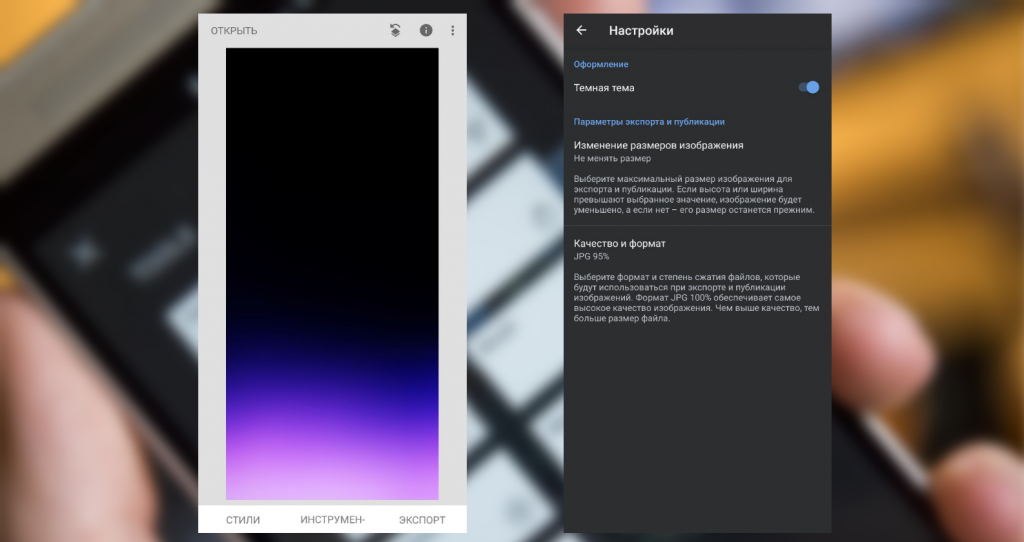This screenshot has width=1024, height=542.
Task: Switch to the СТИЛИ tab
Action: pos(243,520)
